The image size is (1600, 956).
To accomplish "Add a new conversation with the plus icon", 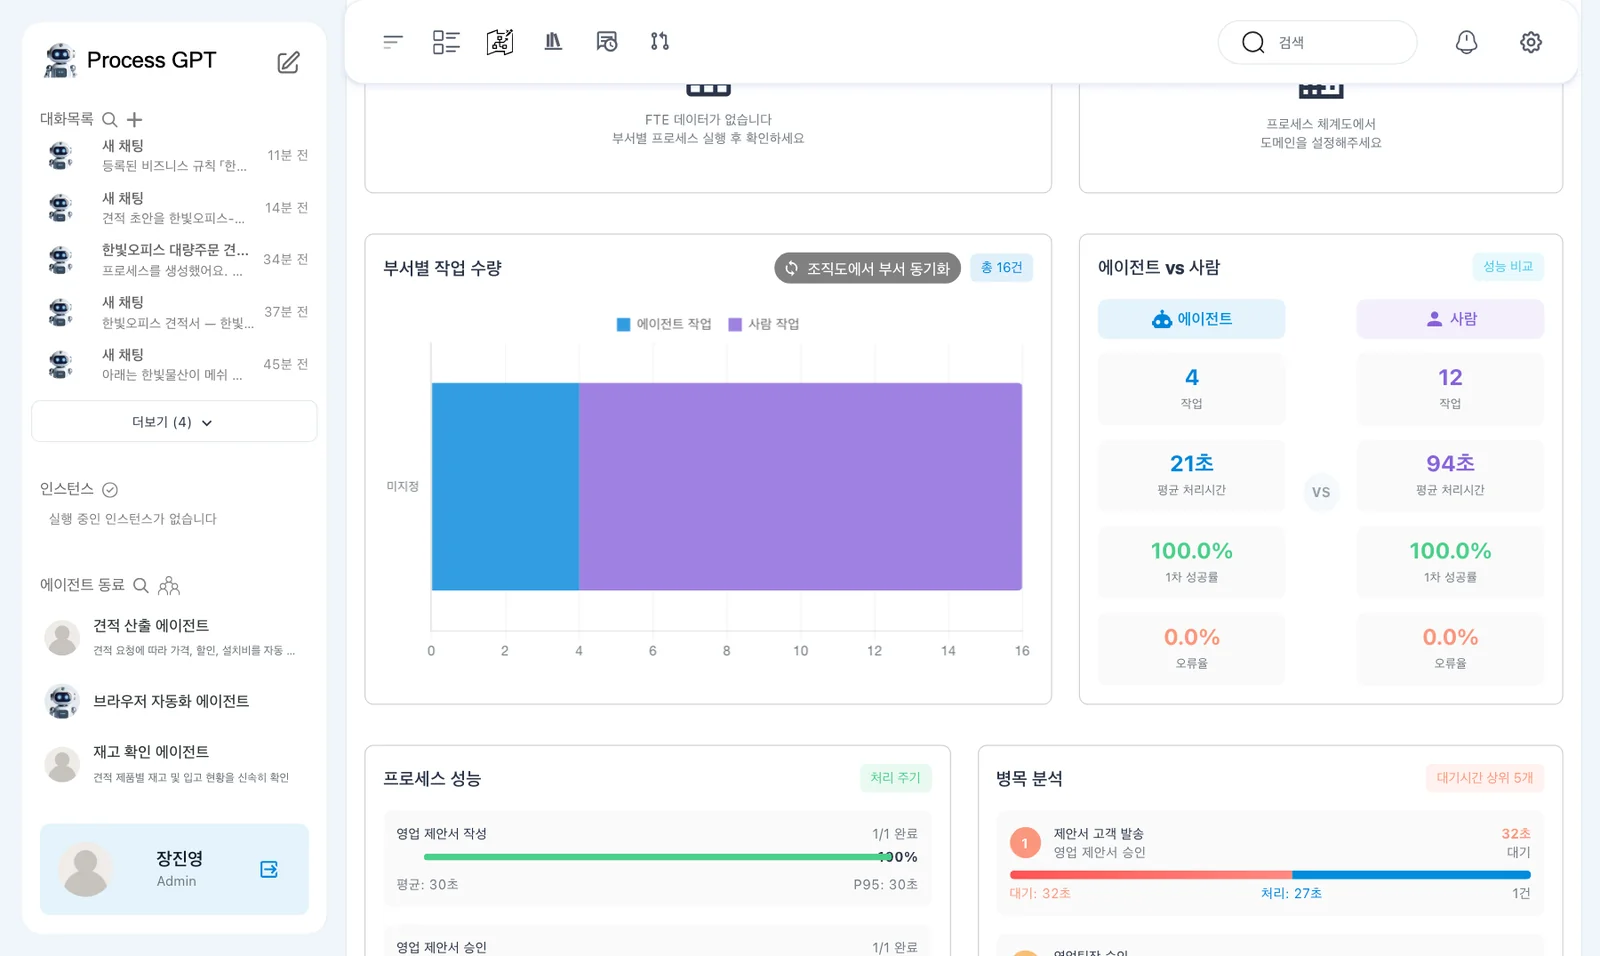I will pyautogui.click(x=135, y=119).
